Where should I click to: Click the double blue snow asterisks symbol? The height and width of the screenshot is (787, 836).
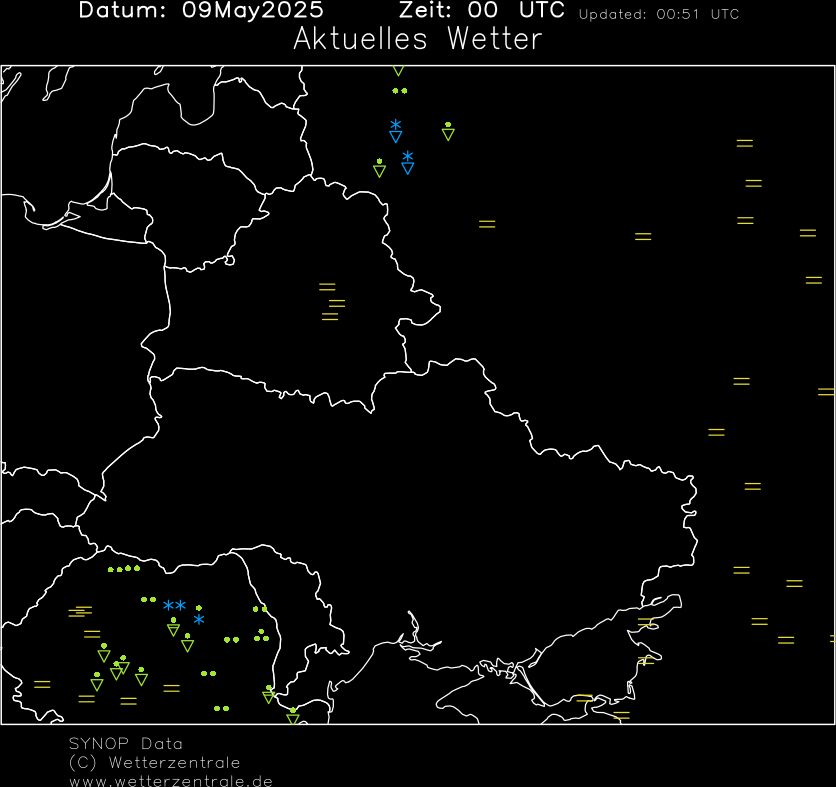tap(174, 605)
